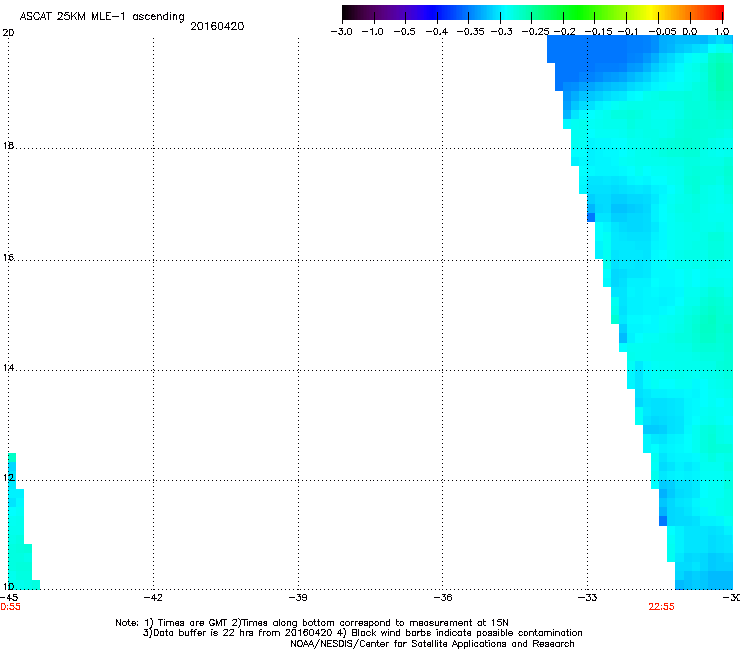This screenshot has width=740, height=650.
Task: Click the "Times are GMT" note line
Action: 312,623
